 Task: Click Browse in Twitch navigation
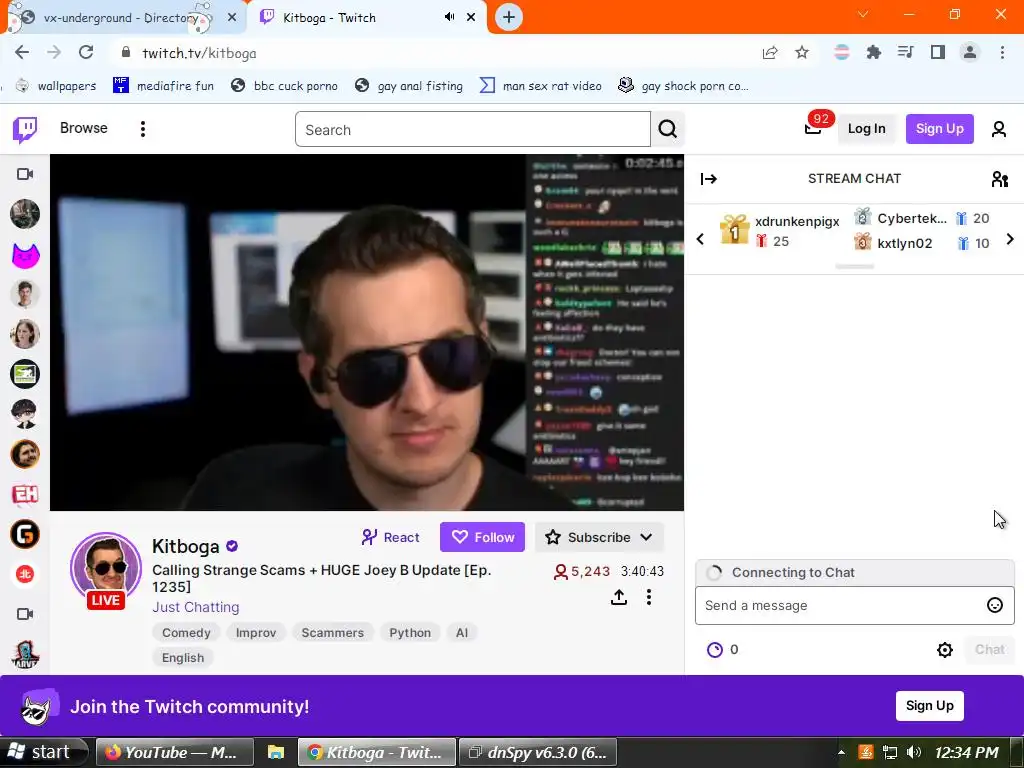tap(84, 128)
